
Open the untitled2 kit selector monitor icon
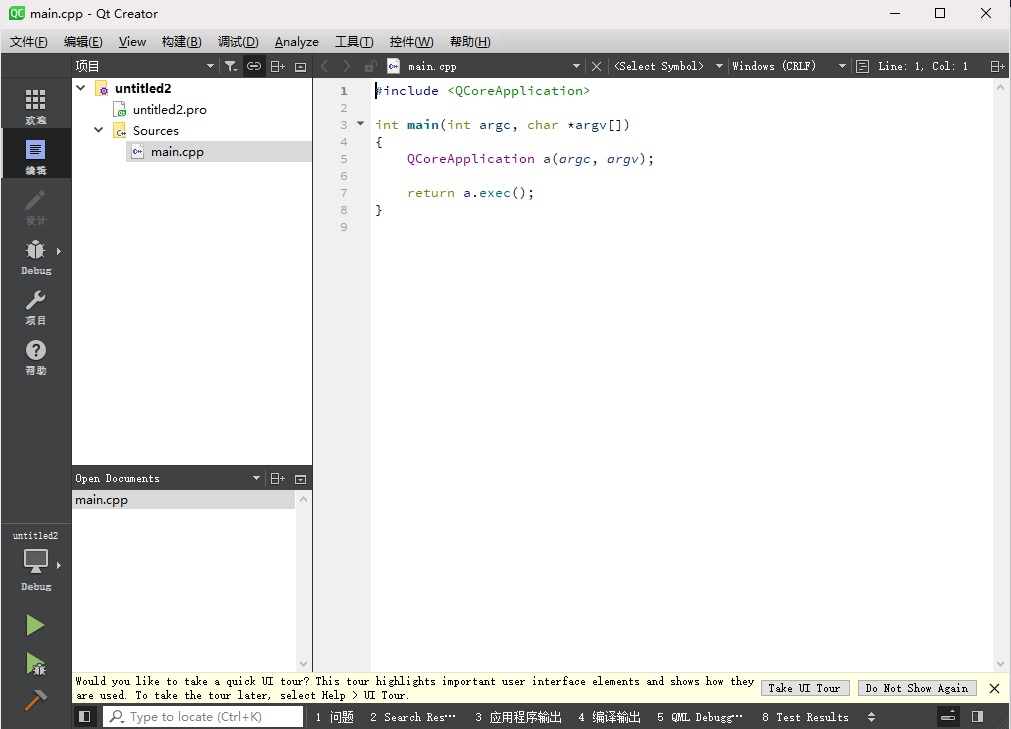pos(35,561)
